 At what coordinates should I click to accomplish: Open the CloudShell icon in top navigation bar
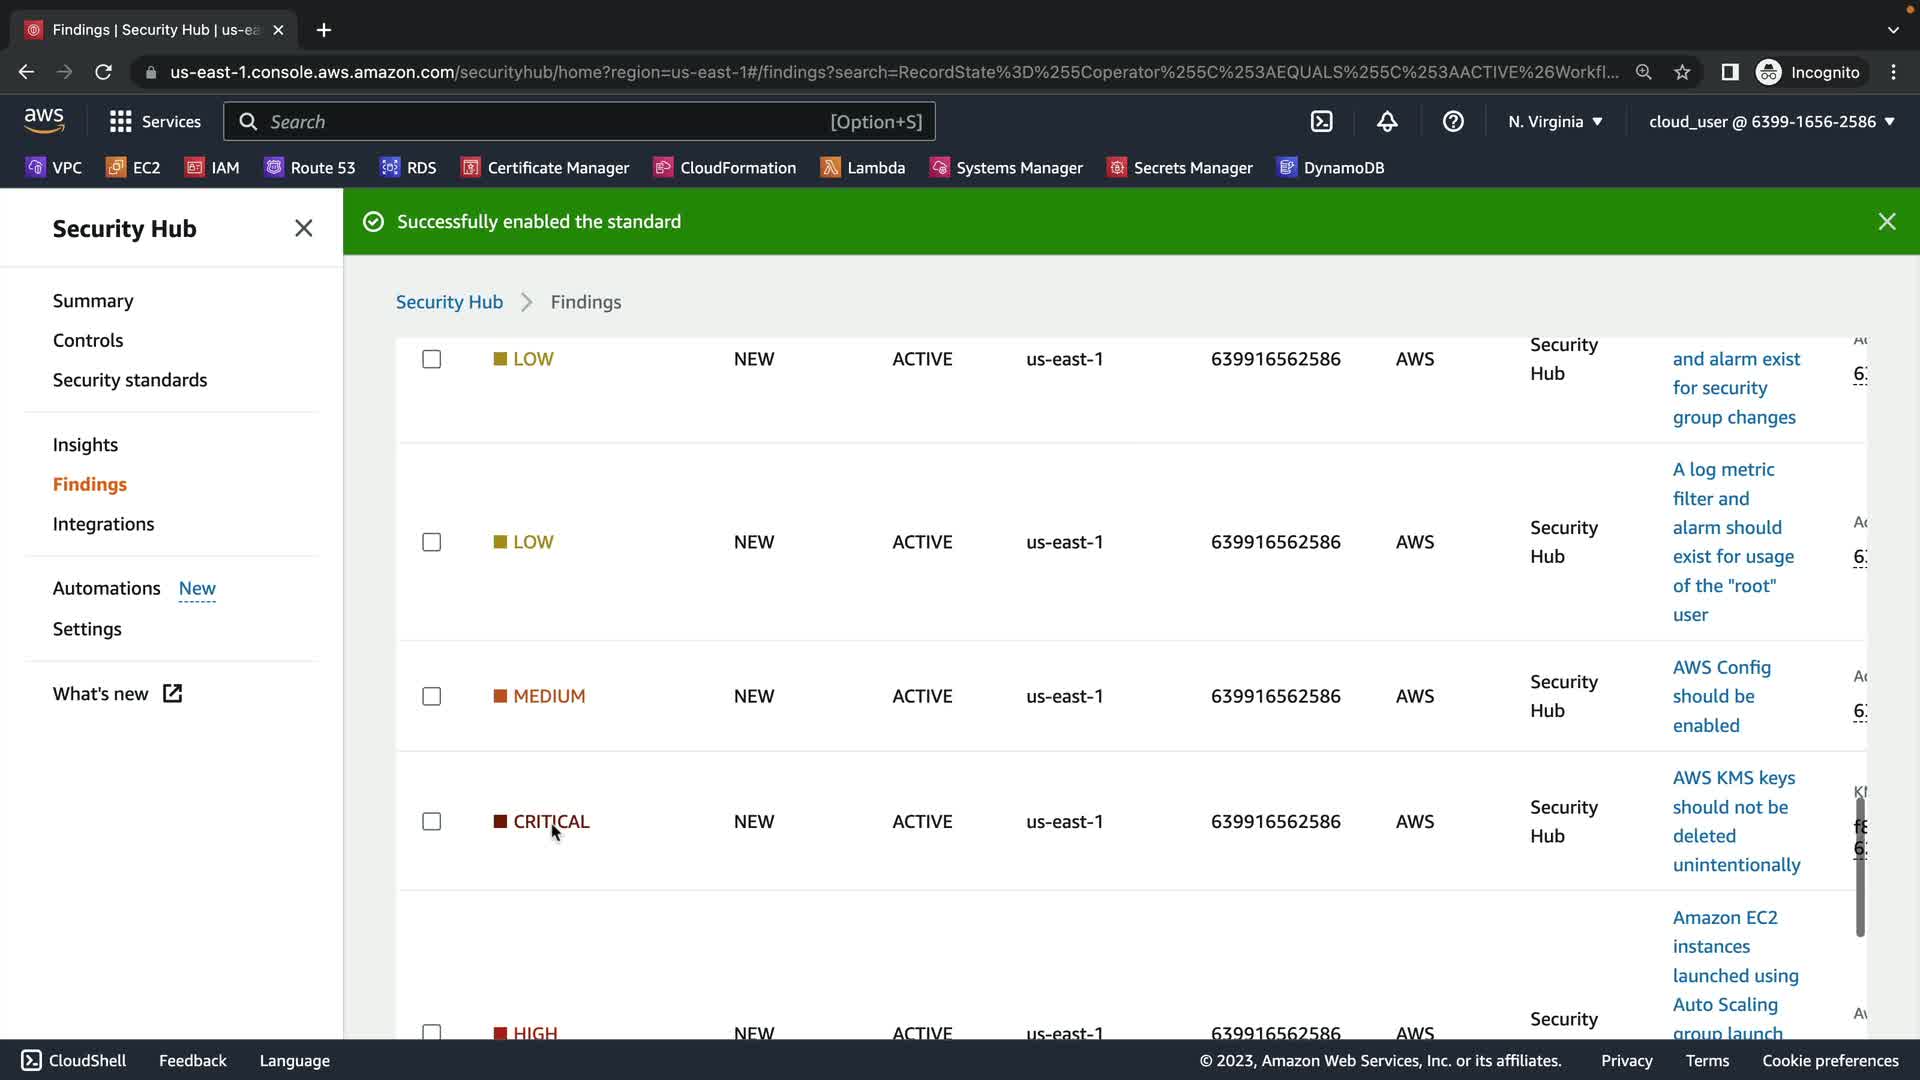1321,121
